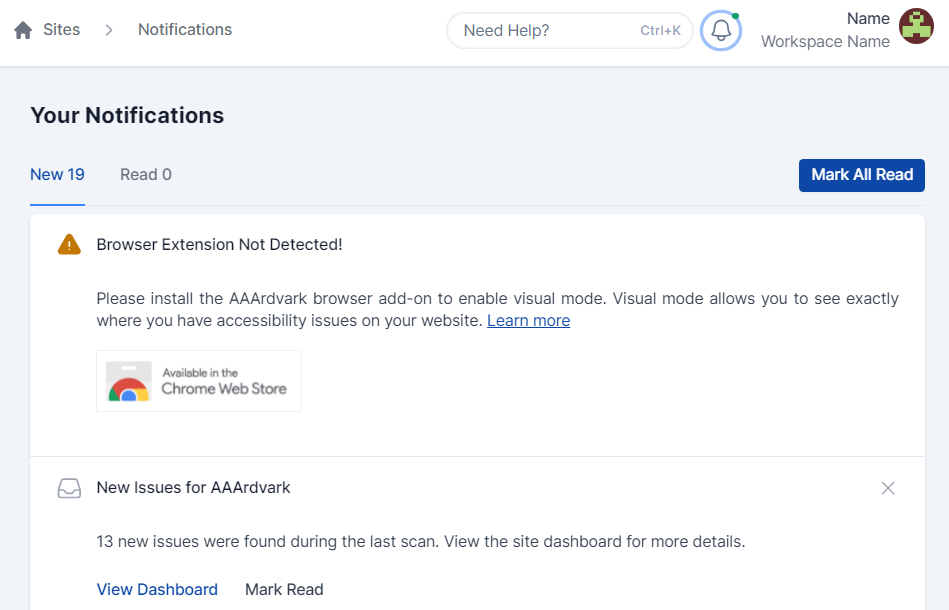Image resolution: width=949 pixels, height=610 pixels.
Task: Switch to the Read 0 tab
Action: [x=146, y=175]
